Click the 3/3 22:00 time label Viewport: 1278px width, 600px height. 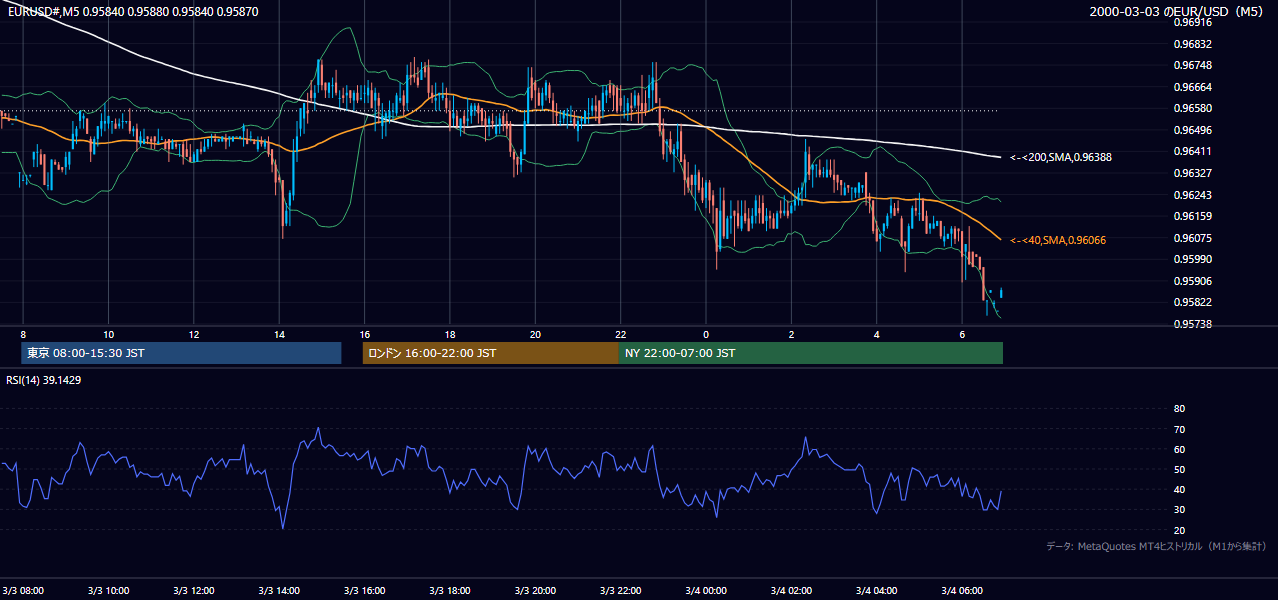point(621,591)
